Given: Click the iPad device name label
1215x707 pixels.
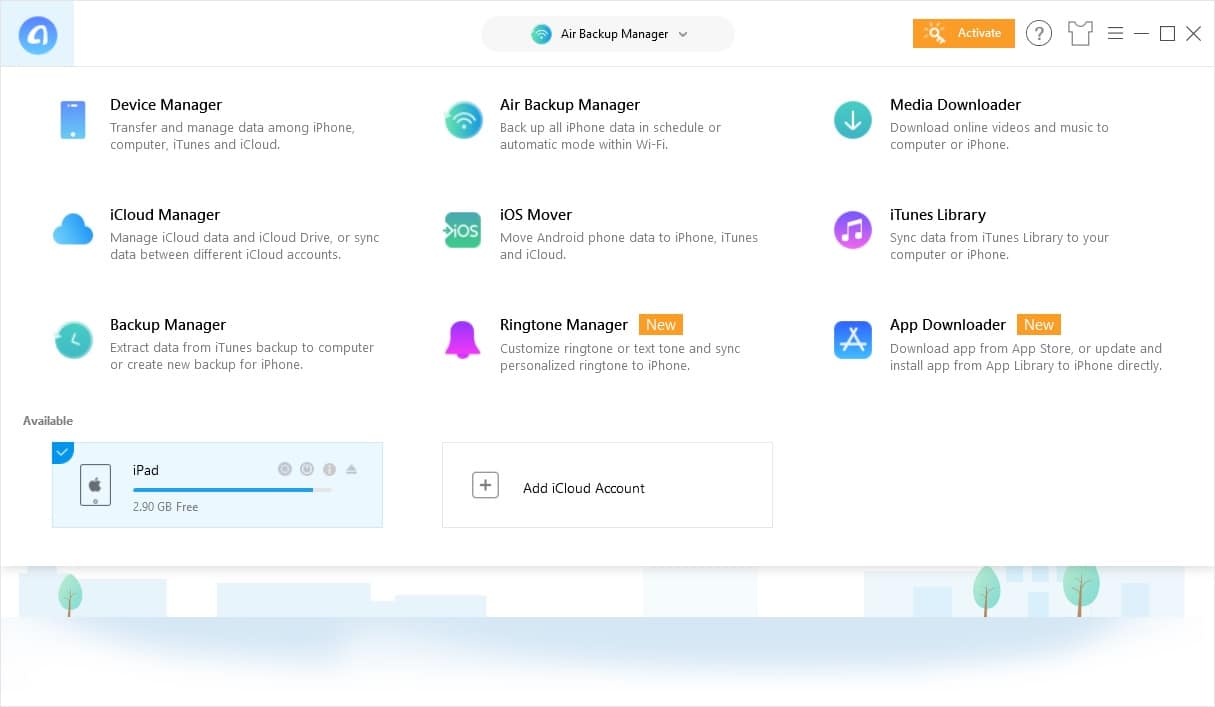Looking at the screenshot, I should point(146,470).
